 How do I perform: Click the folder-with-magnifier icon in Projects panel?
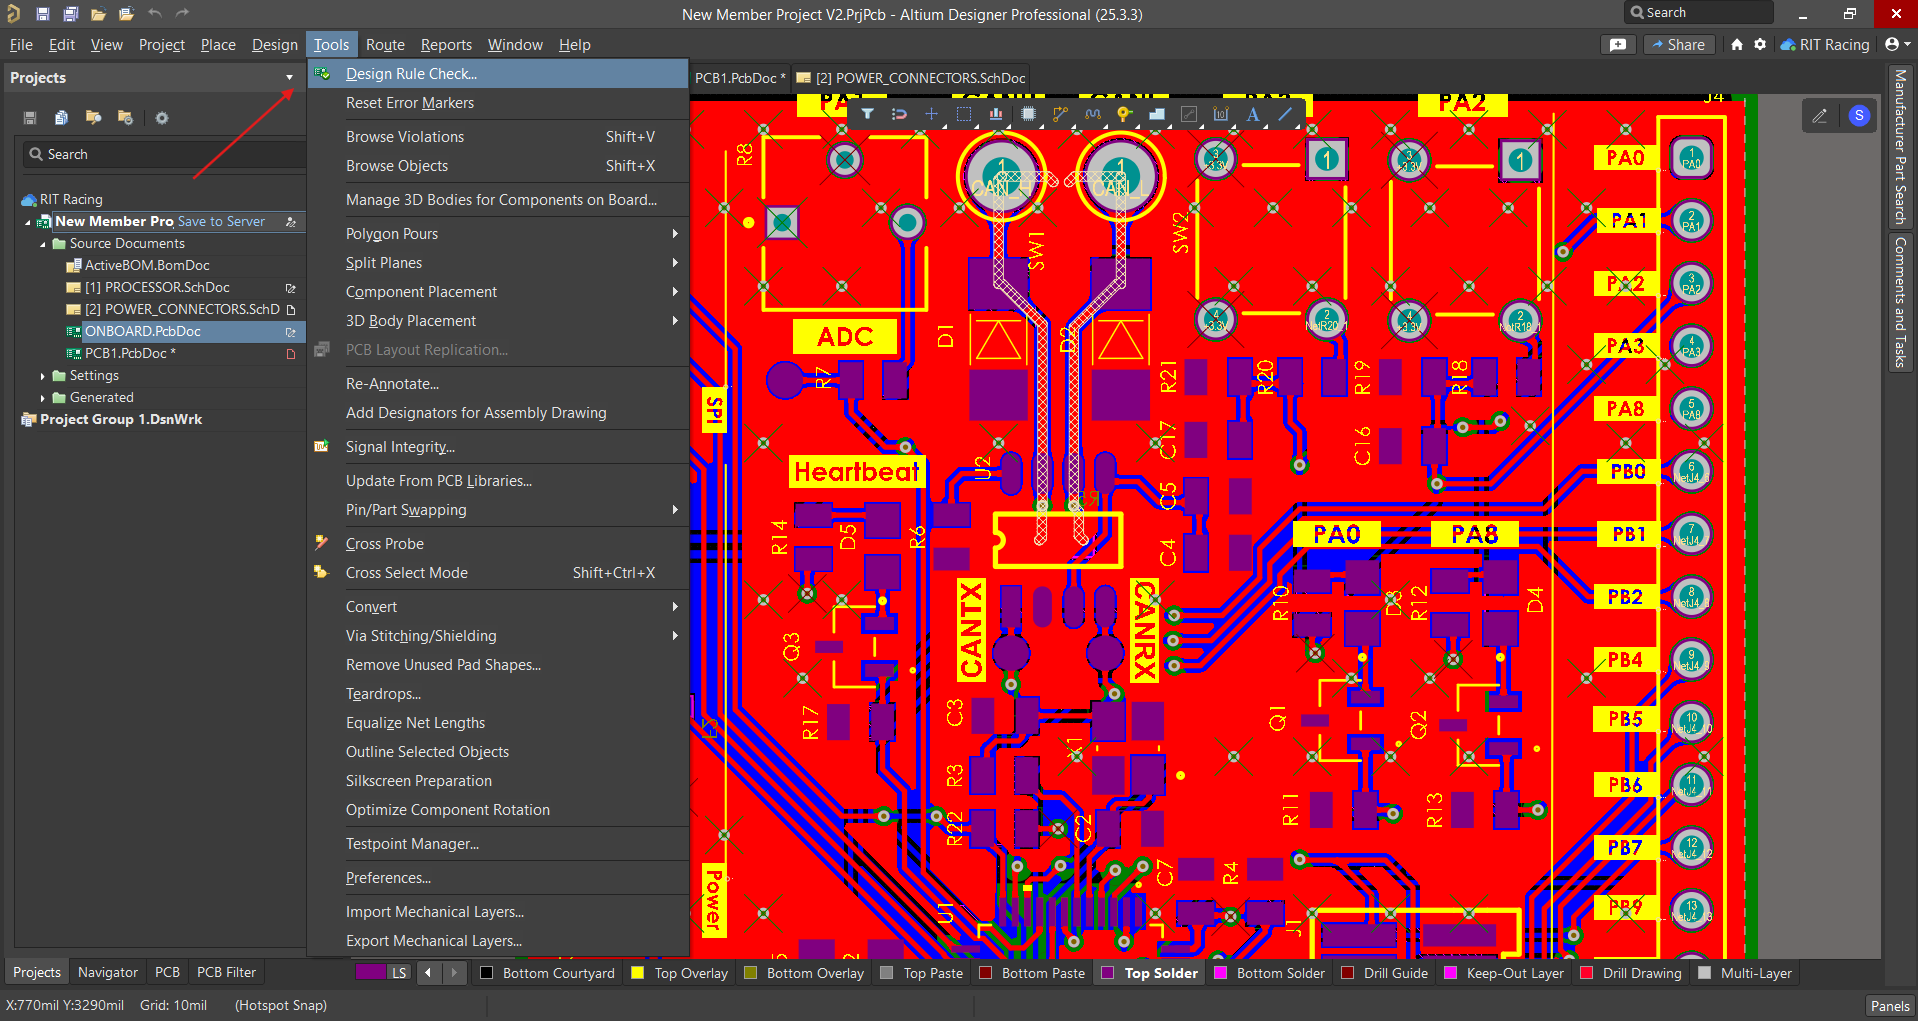tap(93, 118)
